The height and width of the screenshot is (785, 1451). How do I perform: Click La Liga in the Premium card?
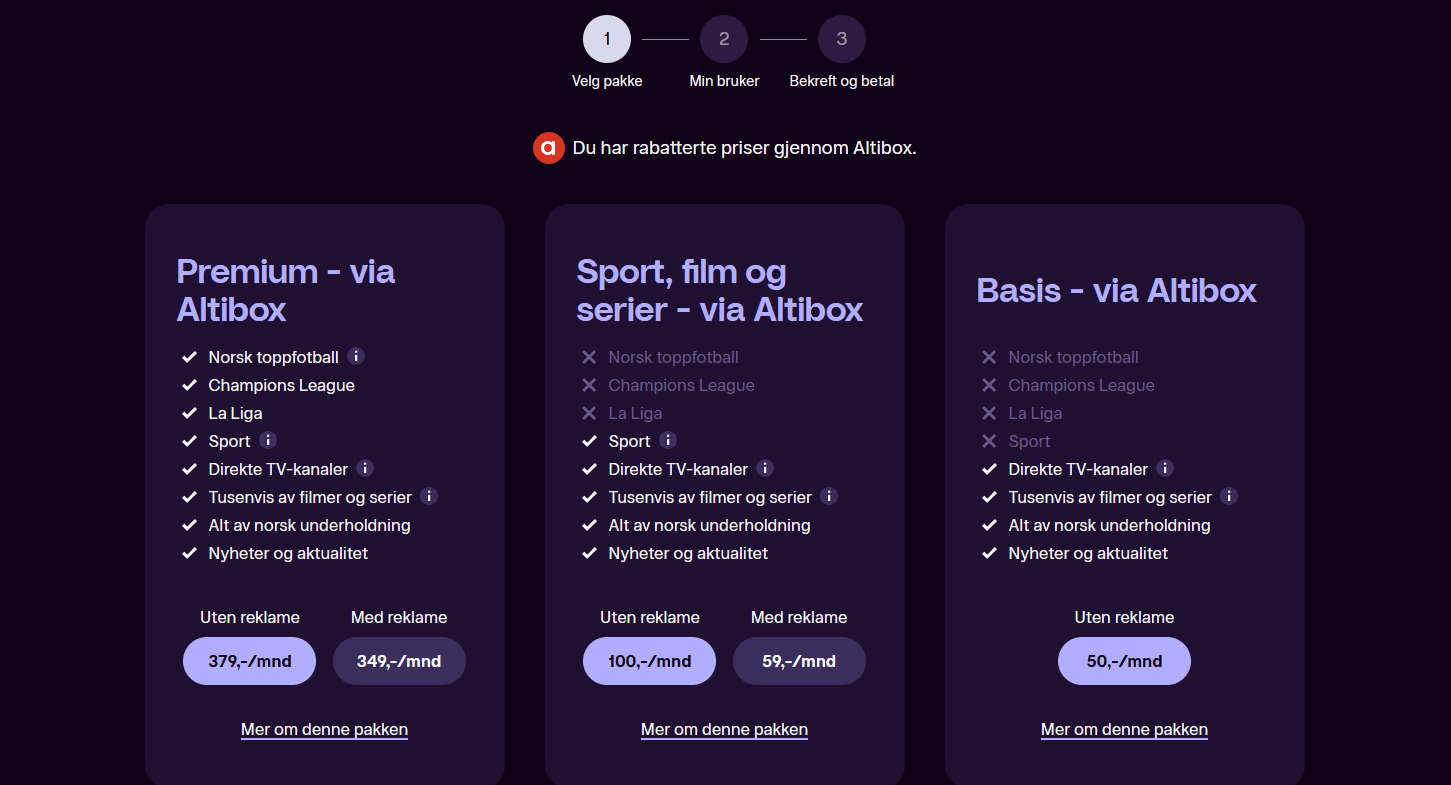[x=235, y=413]
